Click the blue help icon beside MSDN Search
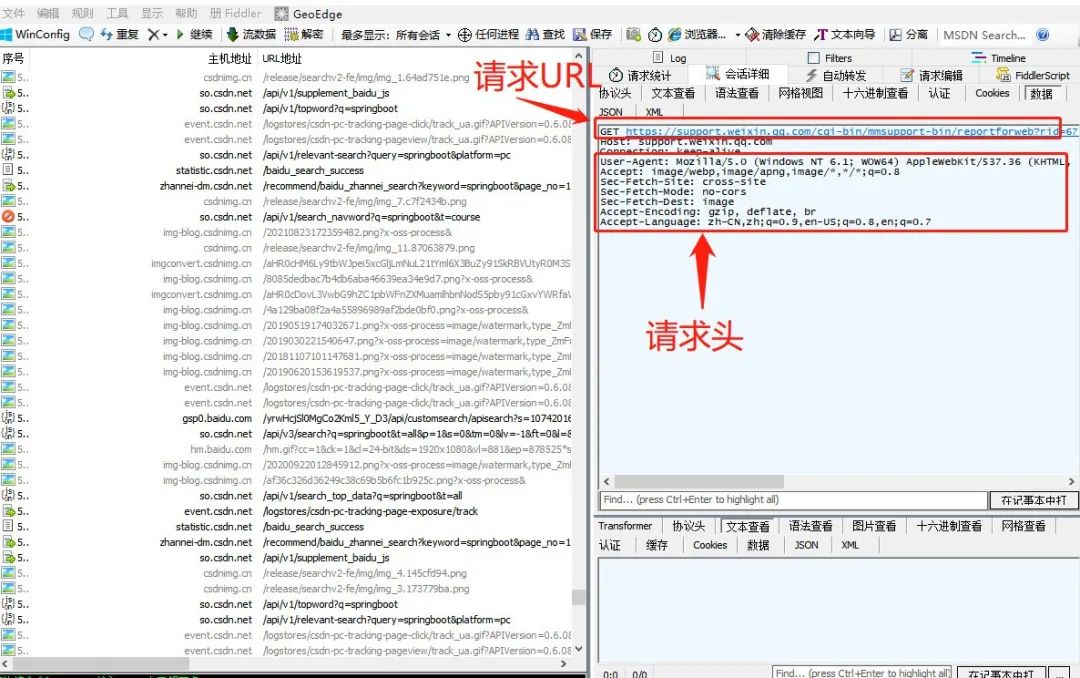1080x678 pixels. tap(1043, 34)
